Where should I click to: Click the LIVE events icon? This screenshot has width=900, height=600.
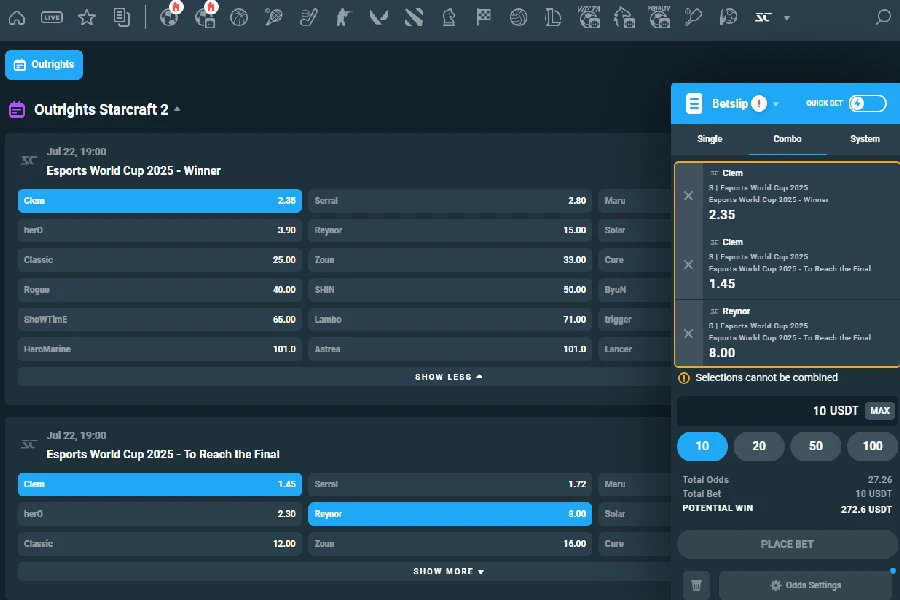[x=51, y=17]
